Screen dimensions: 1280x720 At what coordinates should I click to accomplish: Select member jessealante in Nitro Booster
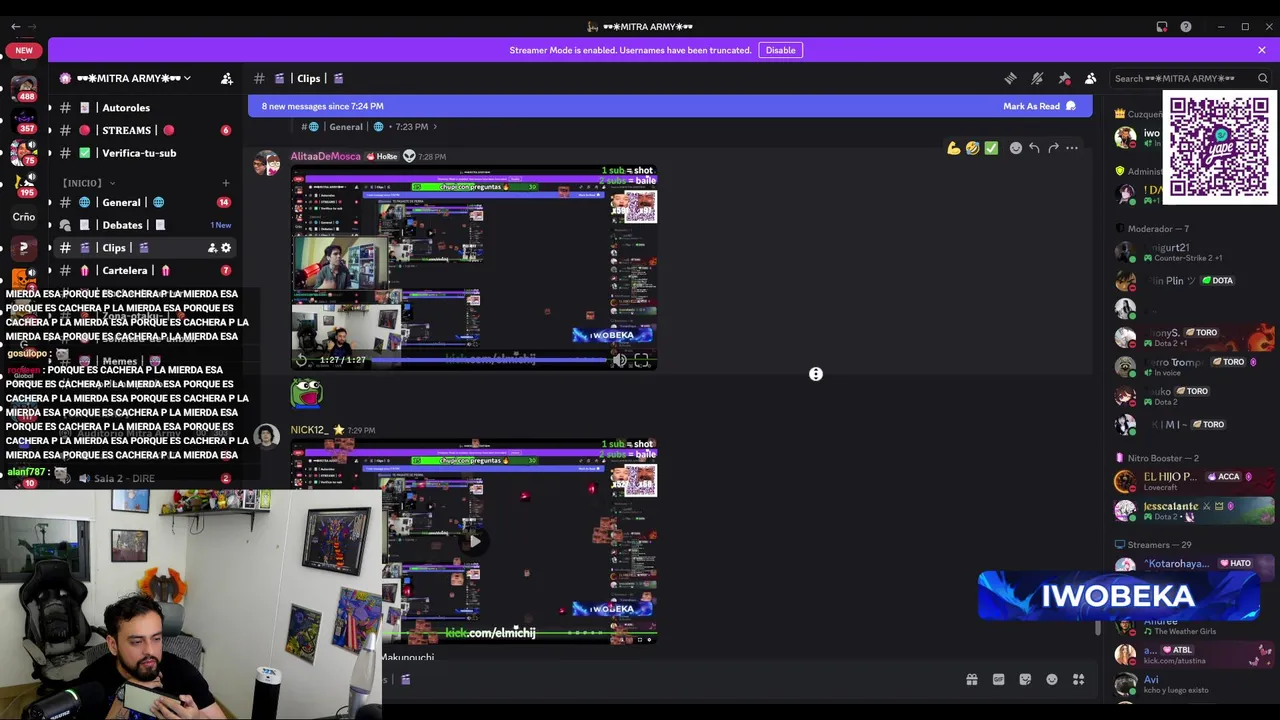click(x=1193, y=511)
